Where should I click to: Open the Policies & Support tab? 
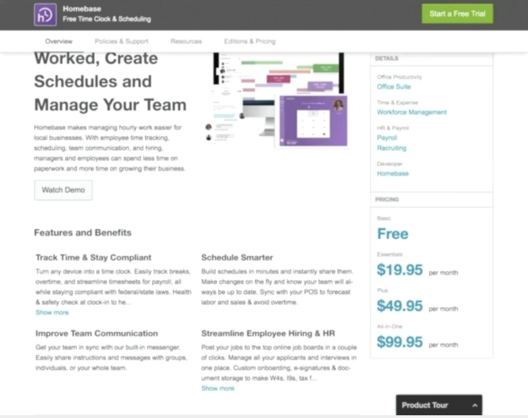121,41
